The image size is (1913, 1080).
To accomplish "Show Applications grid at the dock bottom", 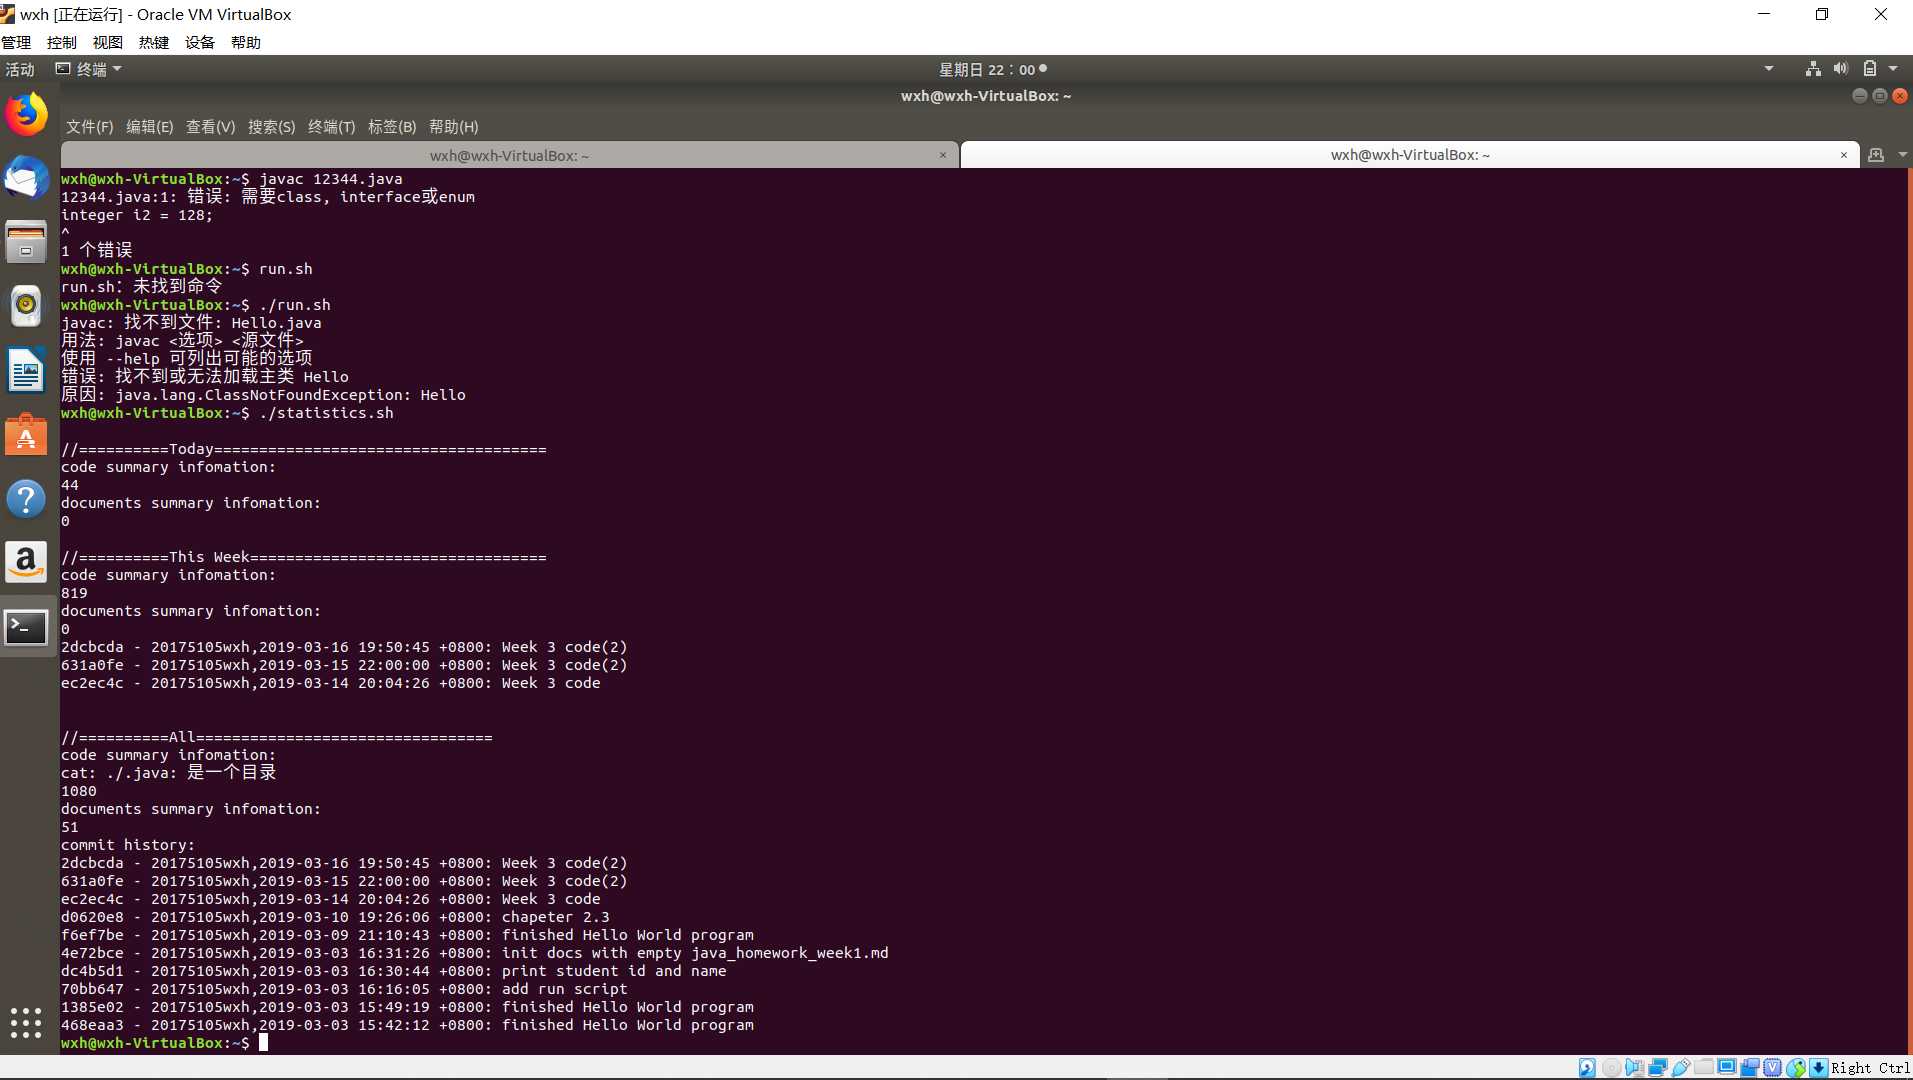I will (26, 1023).
